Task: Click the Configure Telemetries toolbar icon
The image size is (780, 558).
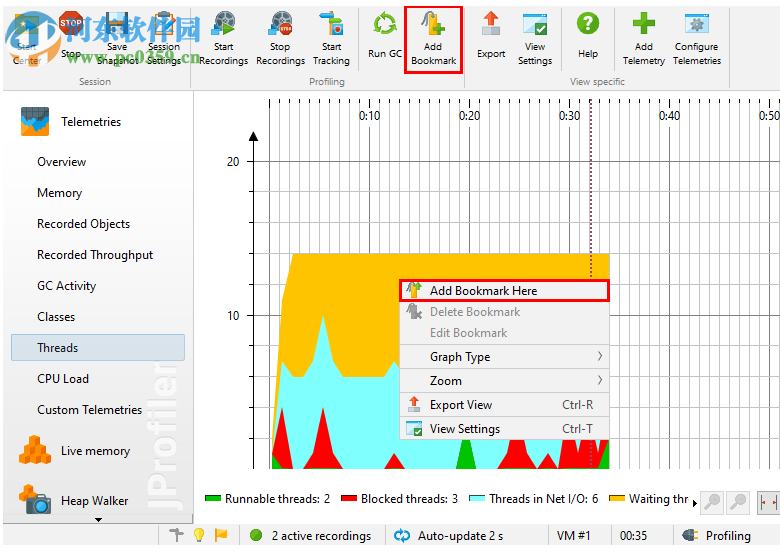Action: 696,23
